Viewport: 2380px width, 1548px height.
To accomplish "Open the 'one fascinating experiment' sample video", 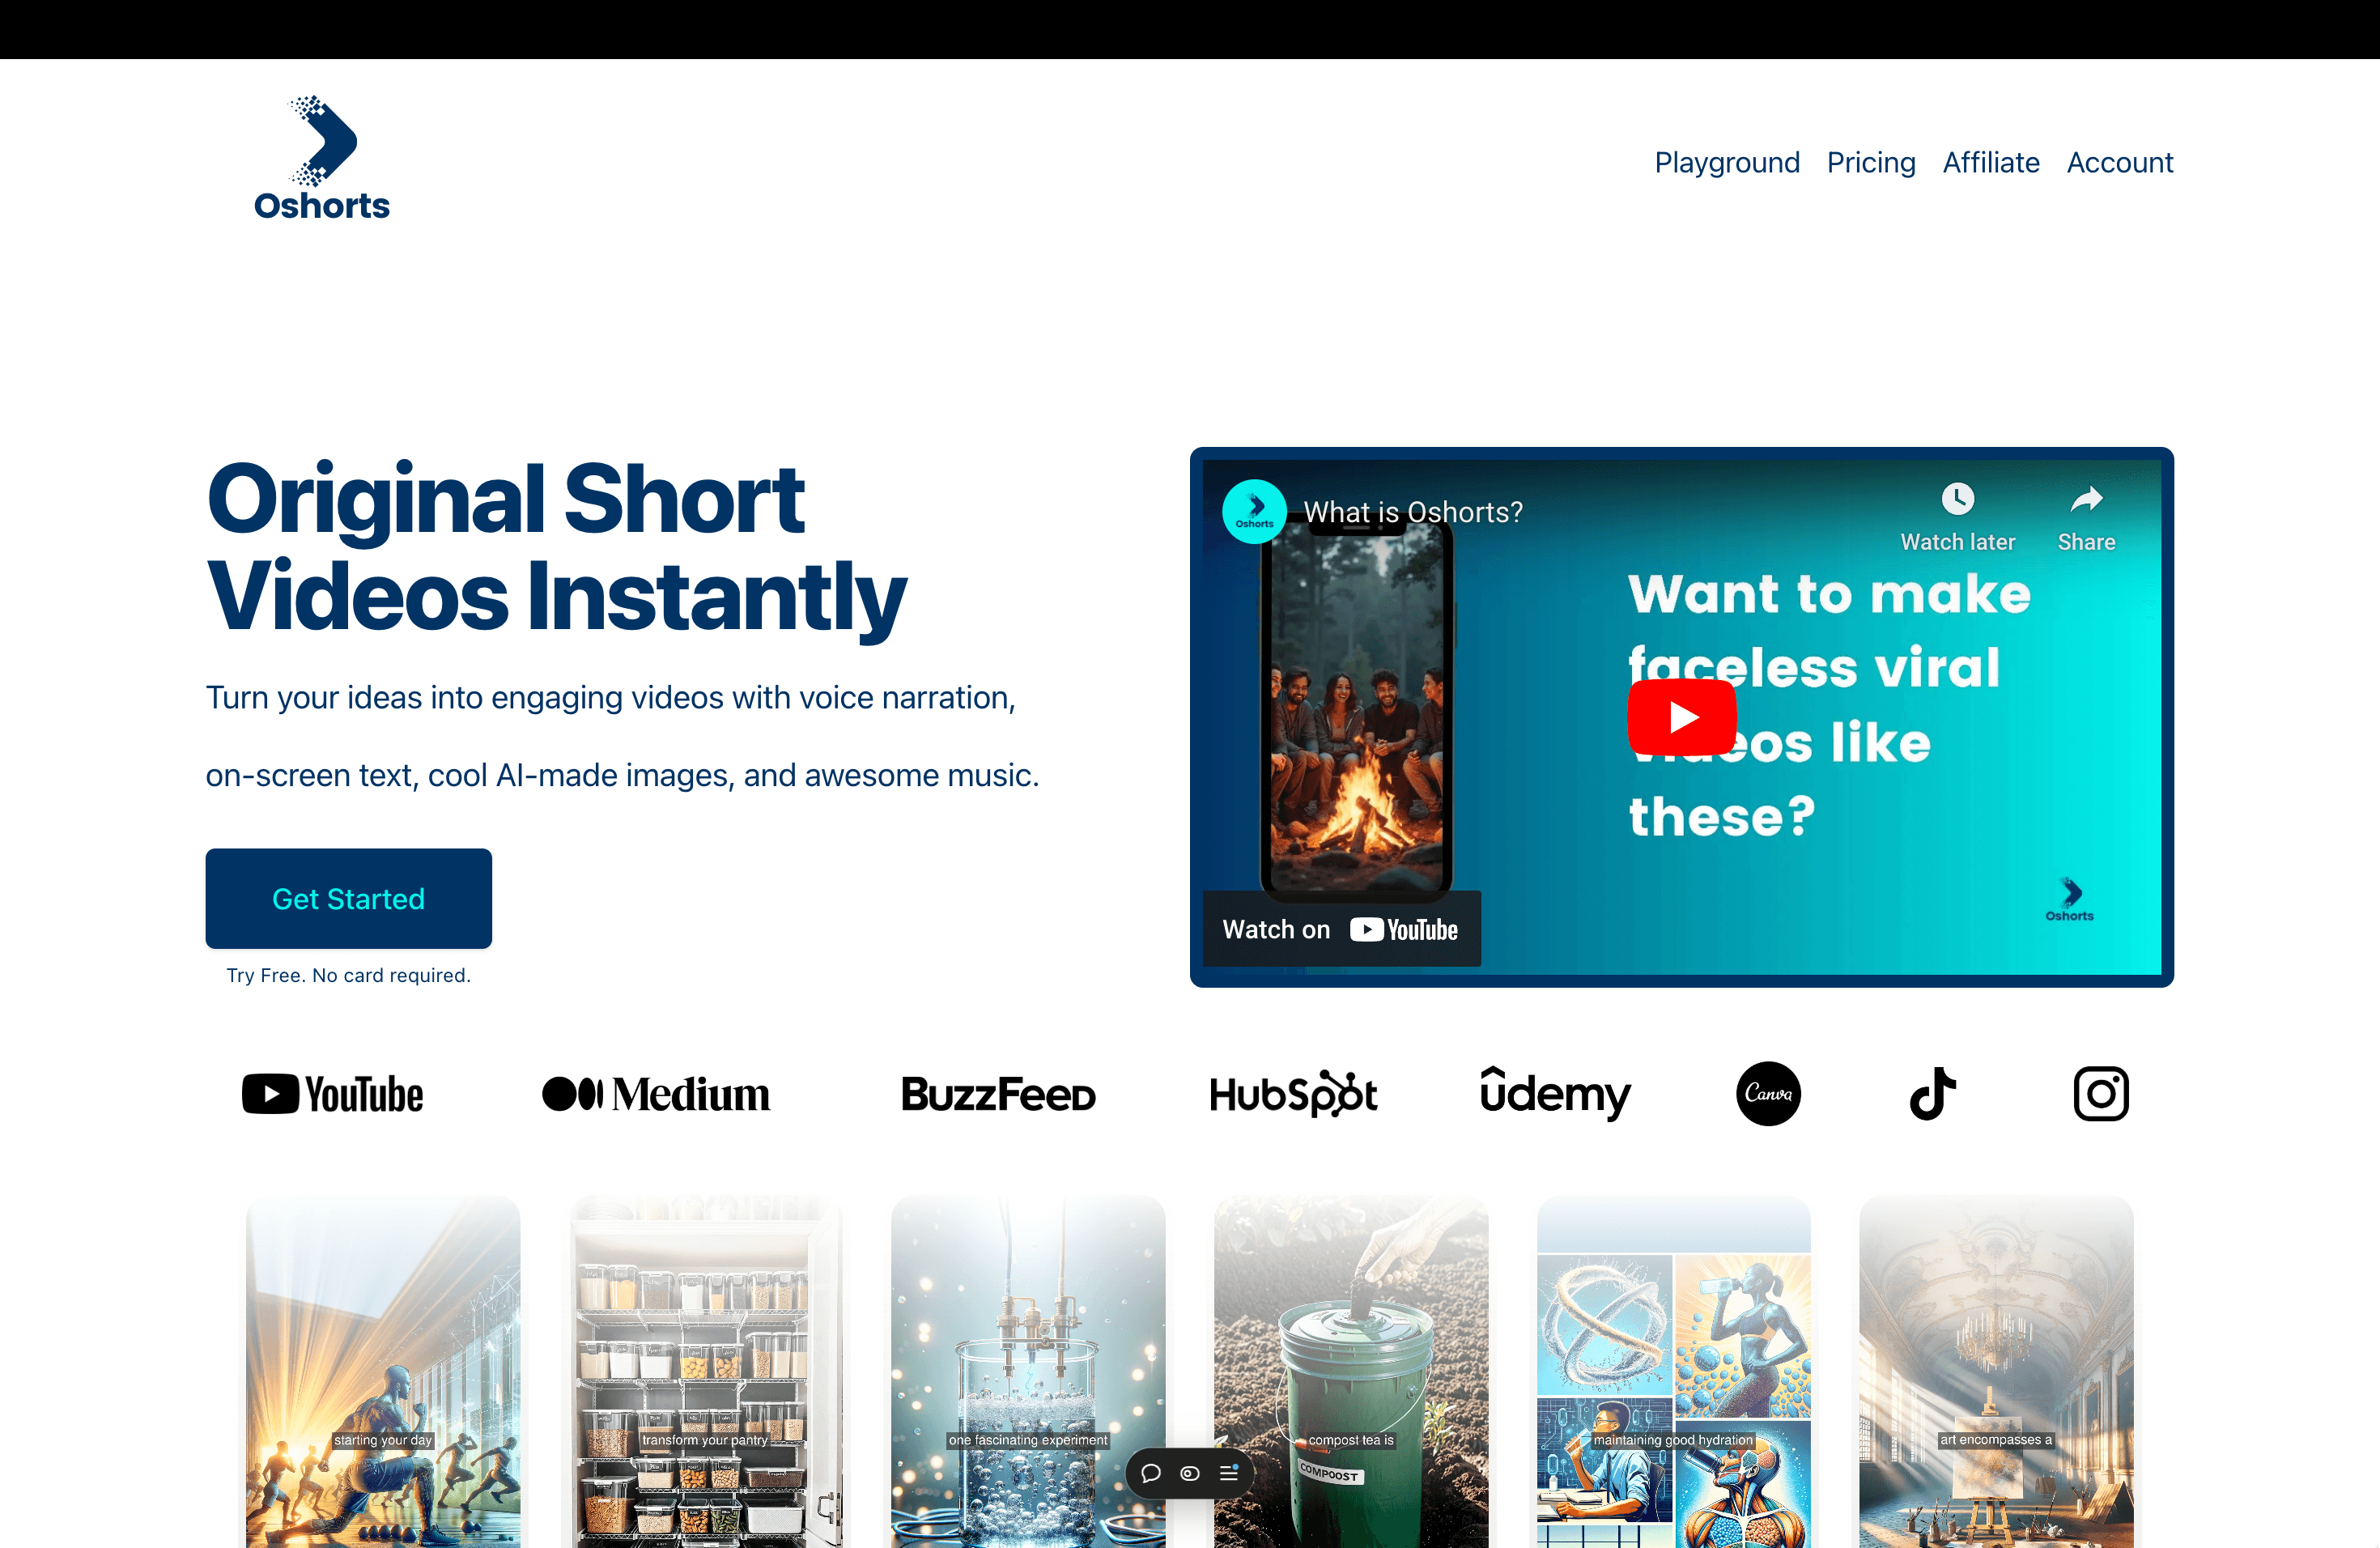I will (1028, 1372).
